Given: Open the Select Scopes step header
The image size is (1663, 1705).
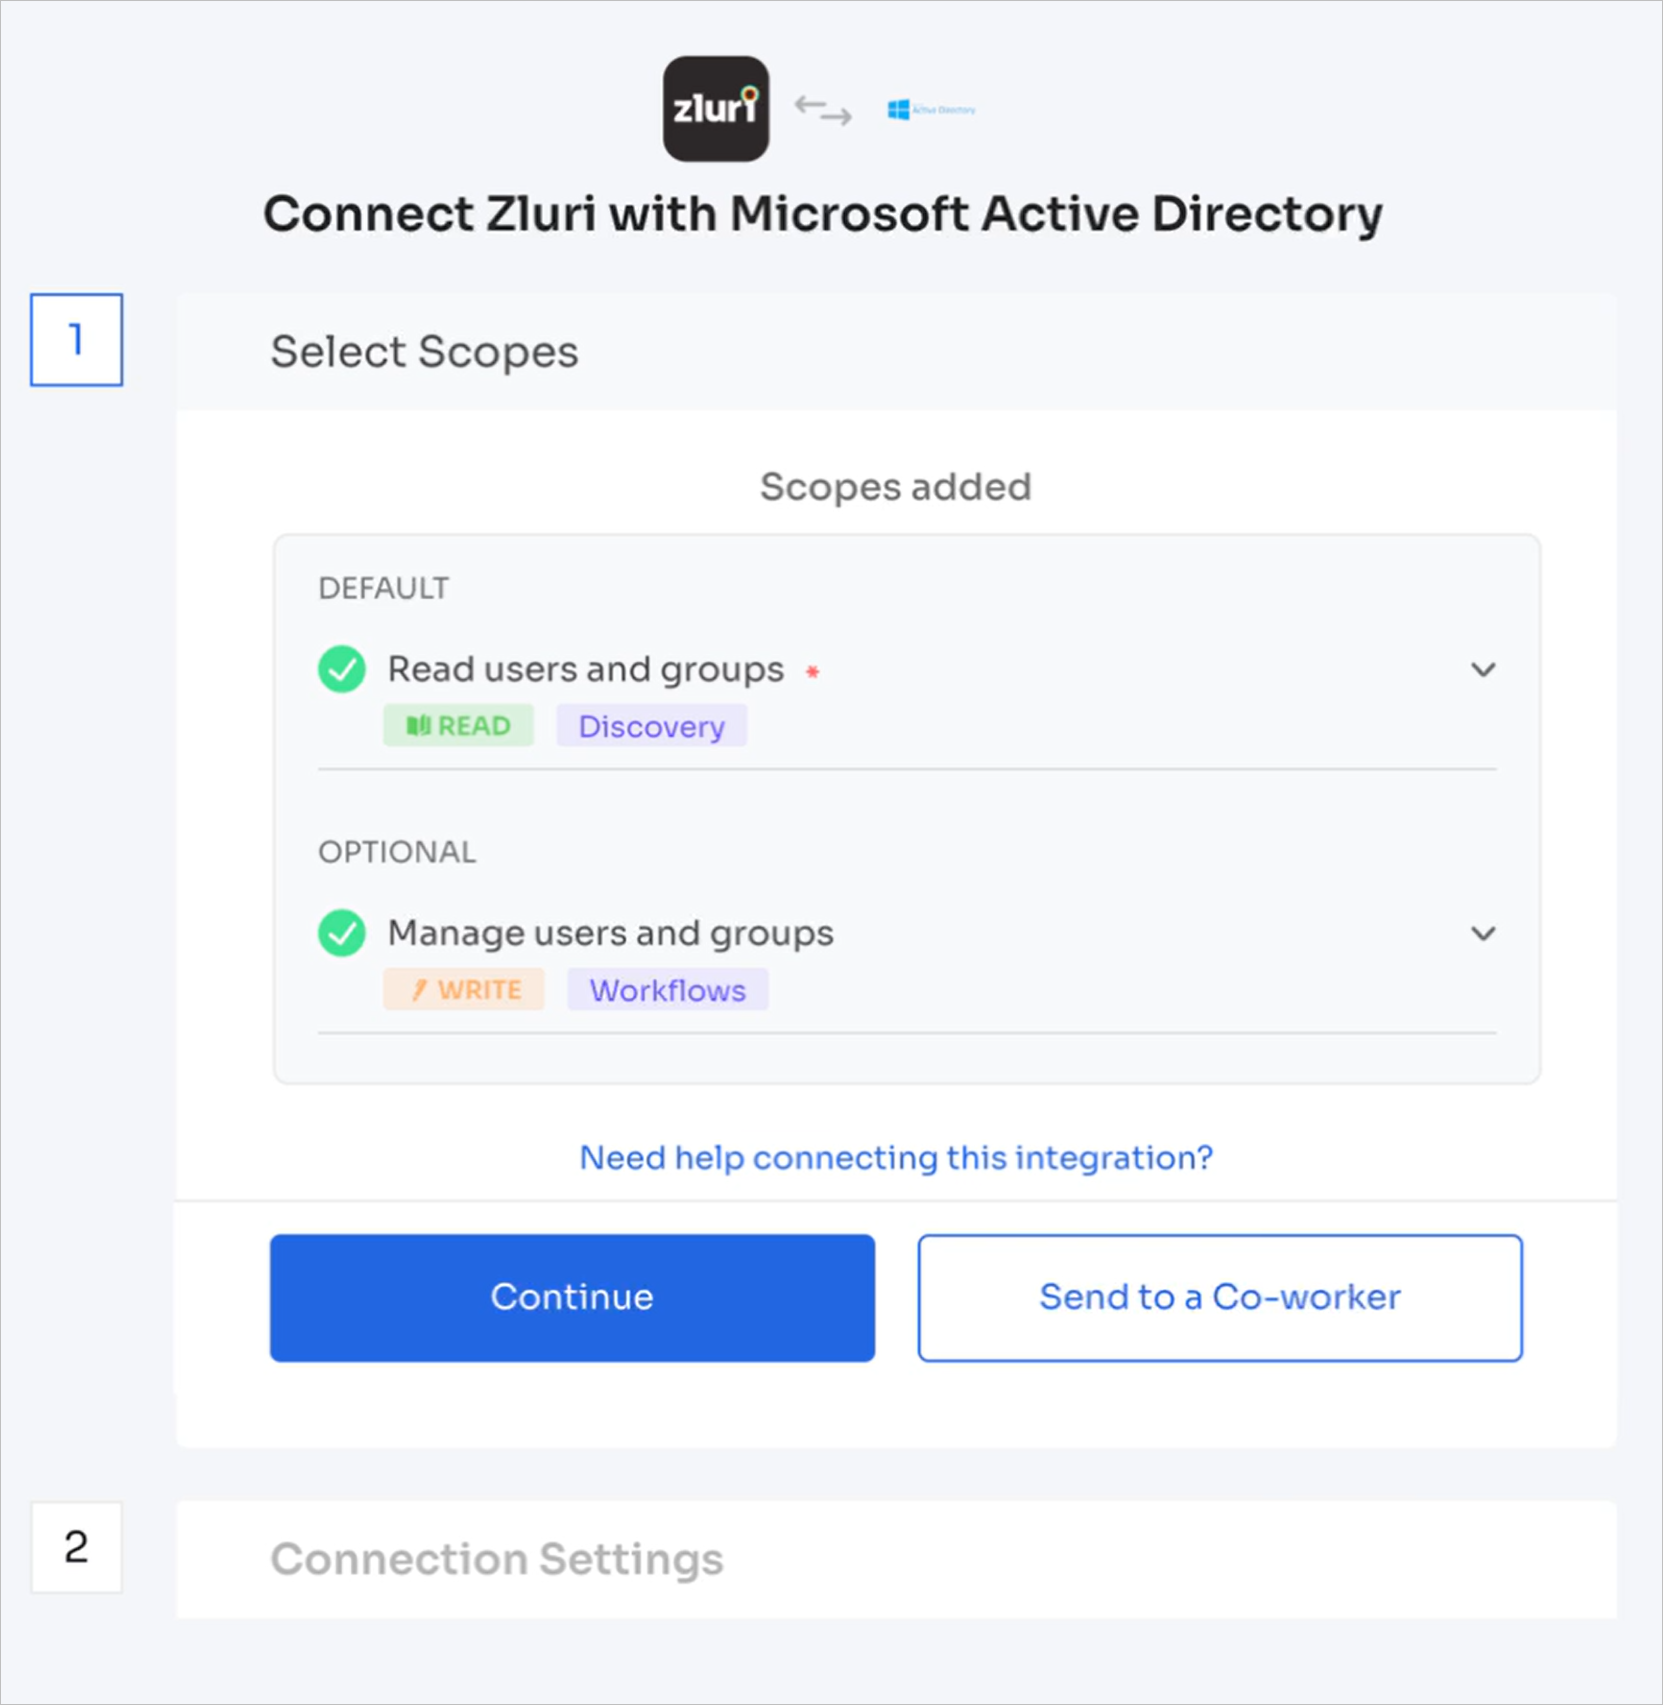Looking at the screenshot, I should pyautogui.click(x=896, y=352).
